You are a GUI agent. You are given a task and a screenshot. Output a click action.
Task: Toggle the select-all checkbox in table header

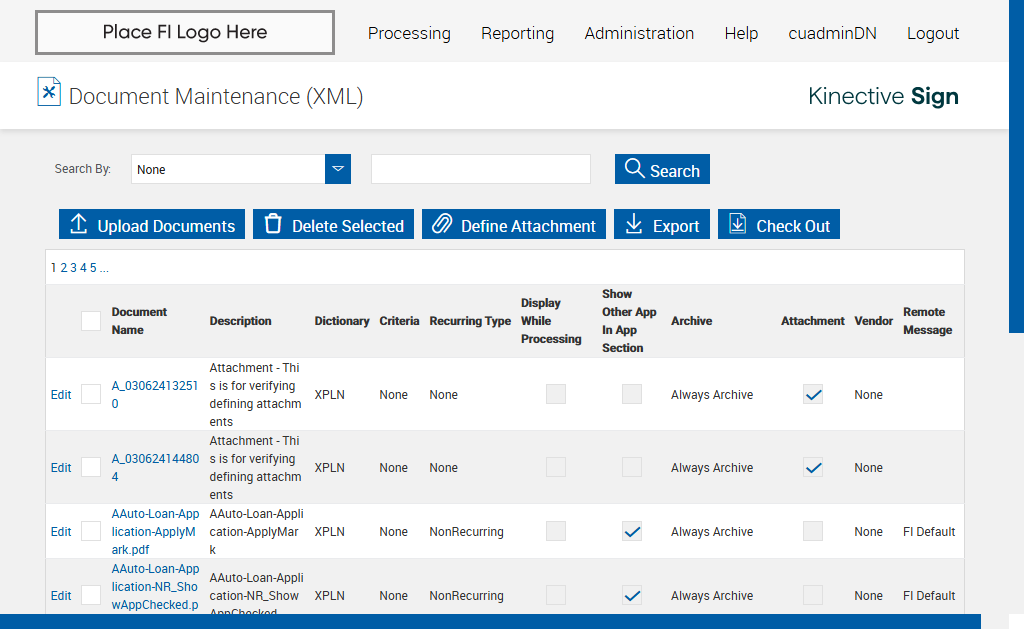point(91,321)
